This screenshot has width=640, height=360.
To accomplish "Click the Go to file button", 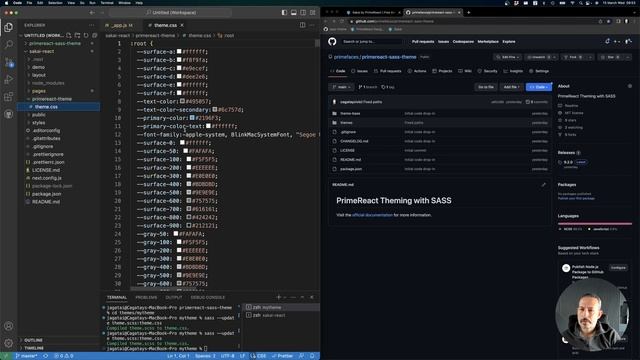I will (x=486, y=87).
